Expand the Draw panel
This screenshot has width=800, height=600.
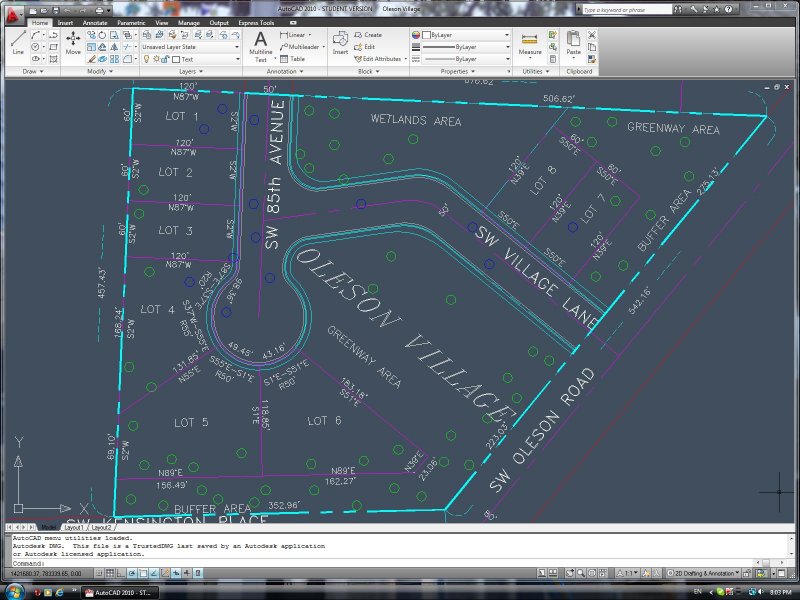tap(33, 71)
